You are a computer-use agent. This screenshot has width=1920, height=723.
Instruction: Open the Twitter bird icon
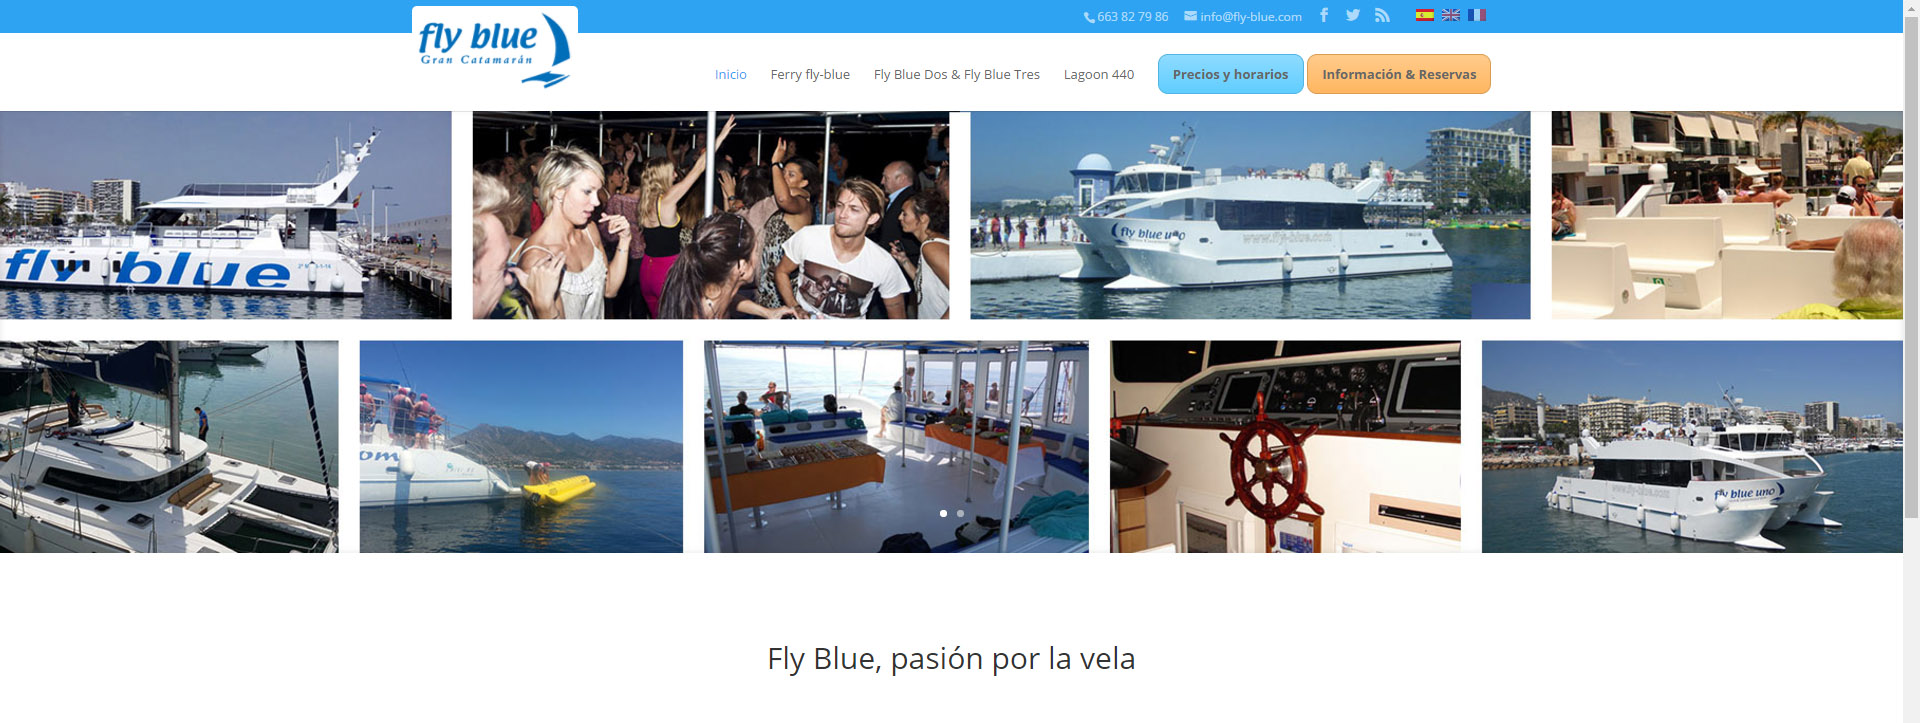tap(1353, 15)
